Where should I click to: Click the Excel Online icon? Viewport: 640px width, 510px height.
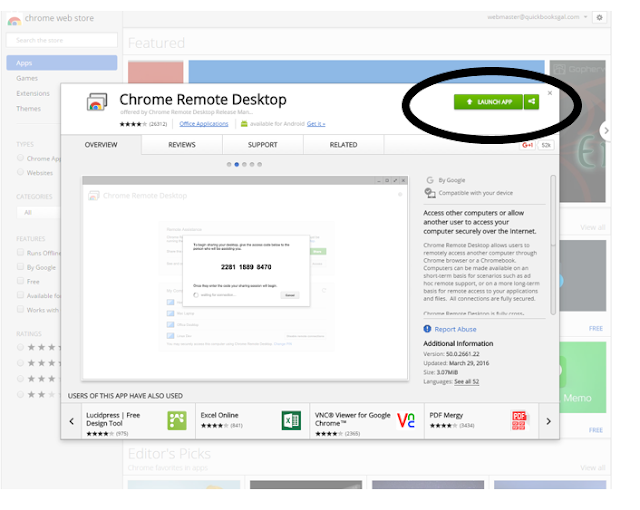(x=291, y=421)
